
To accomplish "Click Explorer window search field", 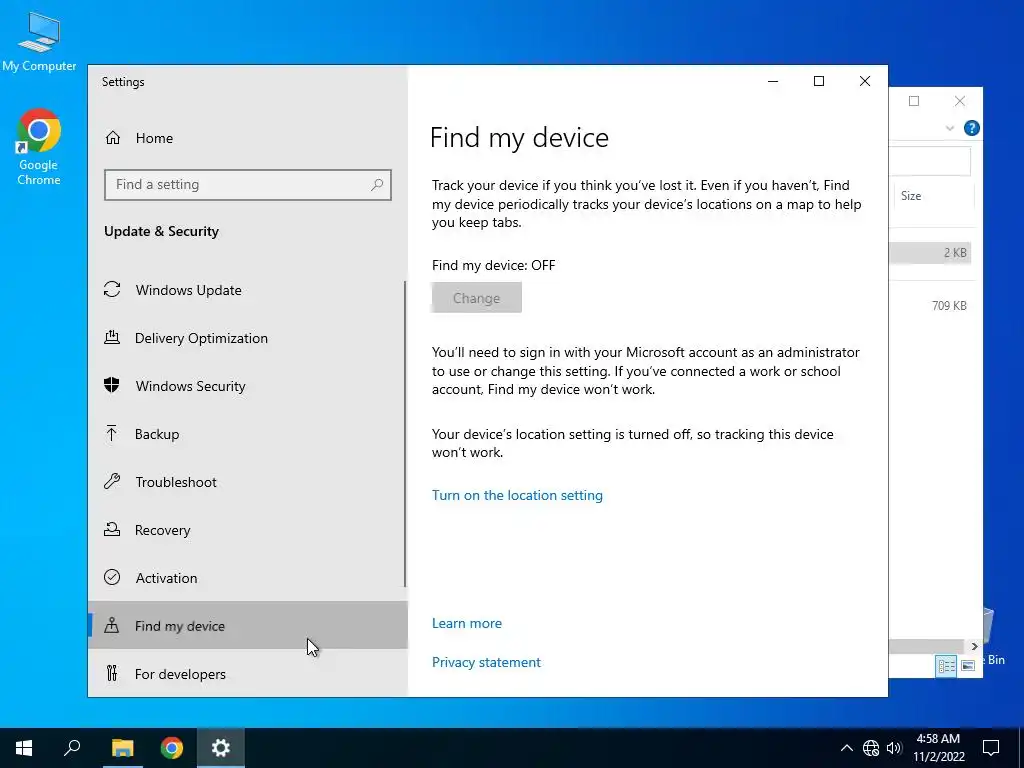I will coord(930,161).
